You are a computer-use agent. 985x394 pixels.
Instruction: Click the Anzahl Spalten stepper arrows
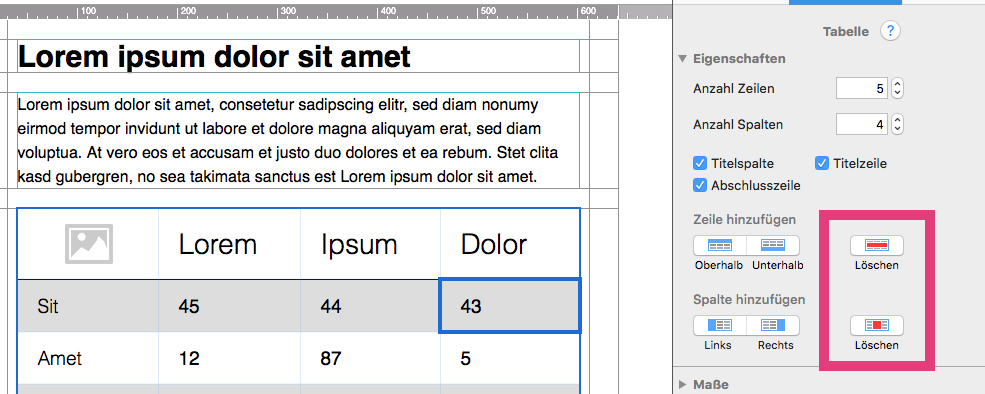898,124
